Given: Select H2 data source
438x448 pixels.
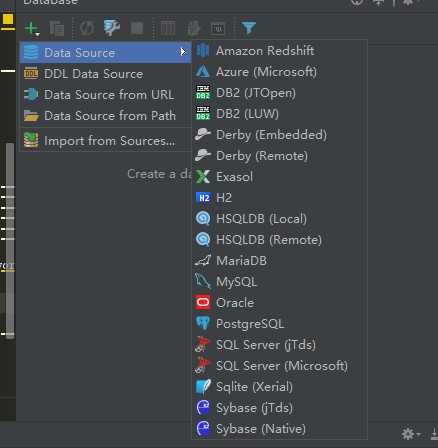Looking at the screenshot, I should point(279,198).
